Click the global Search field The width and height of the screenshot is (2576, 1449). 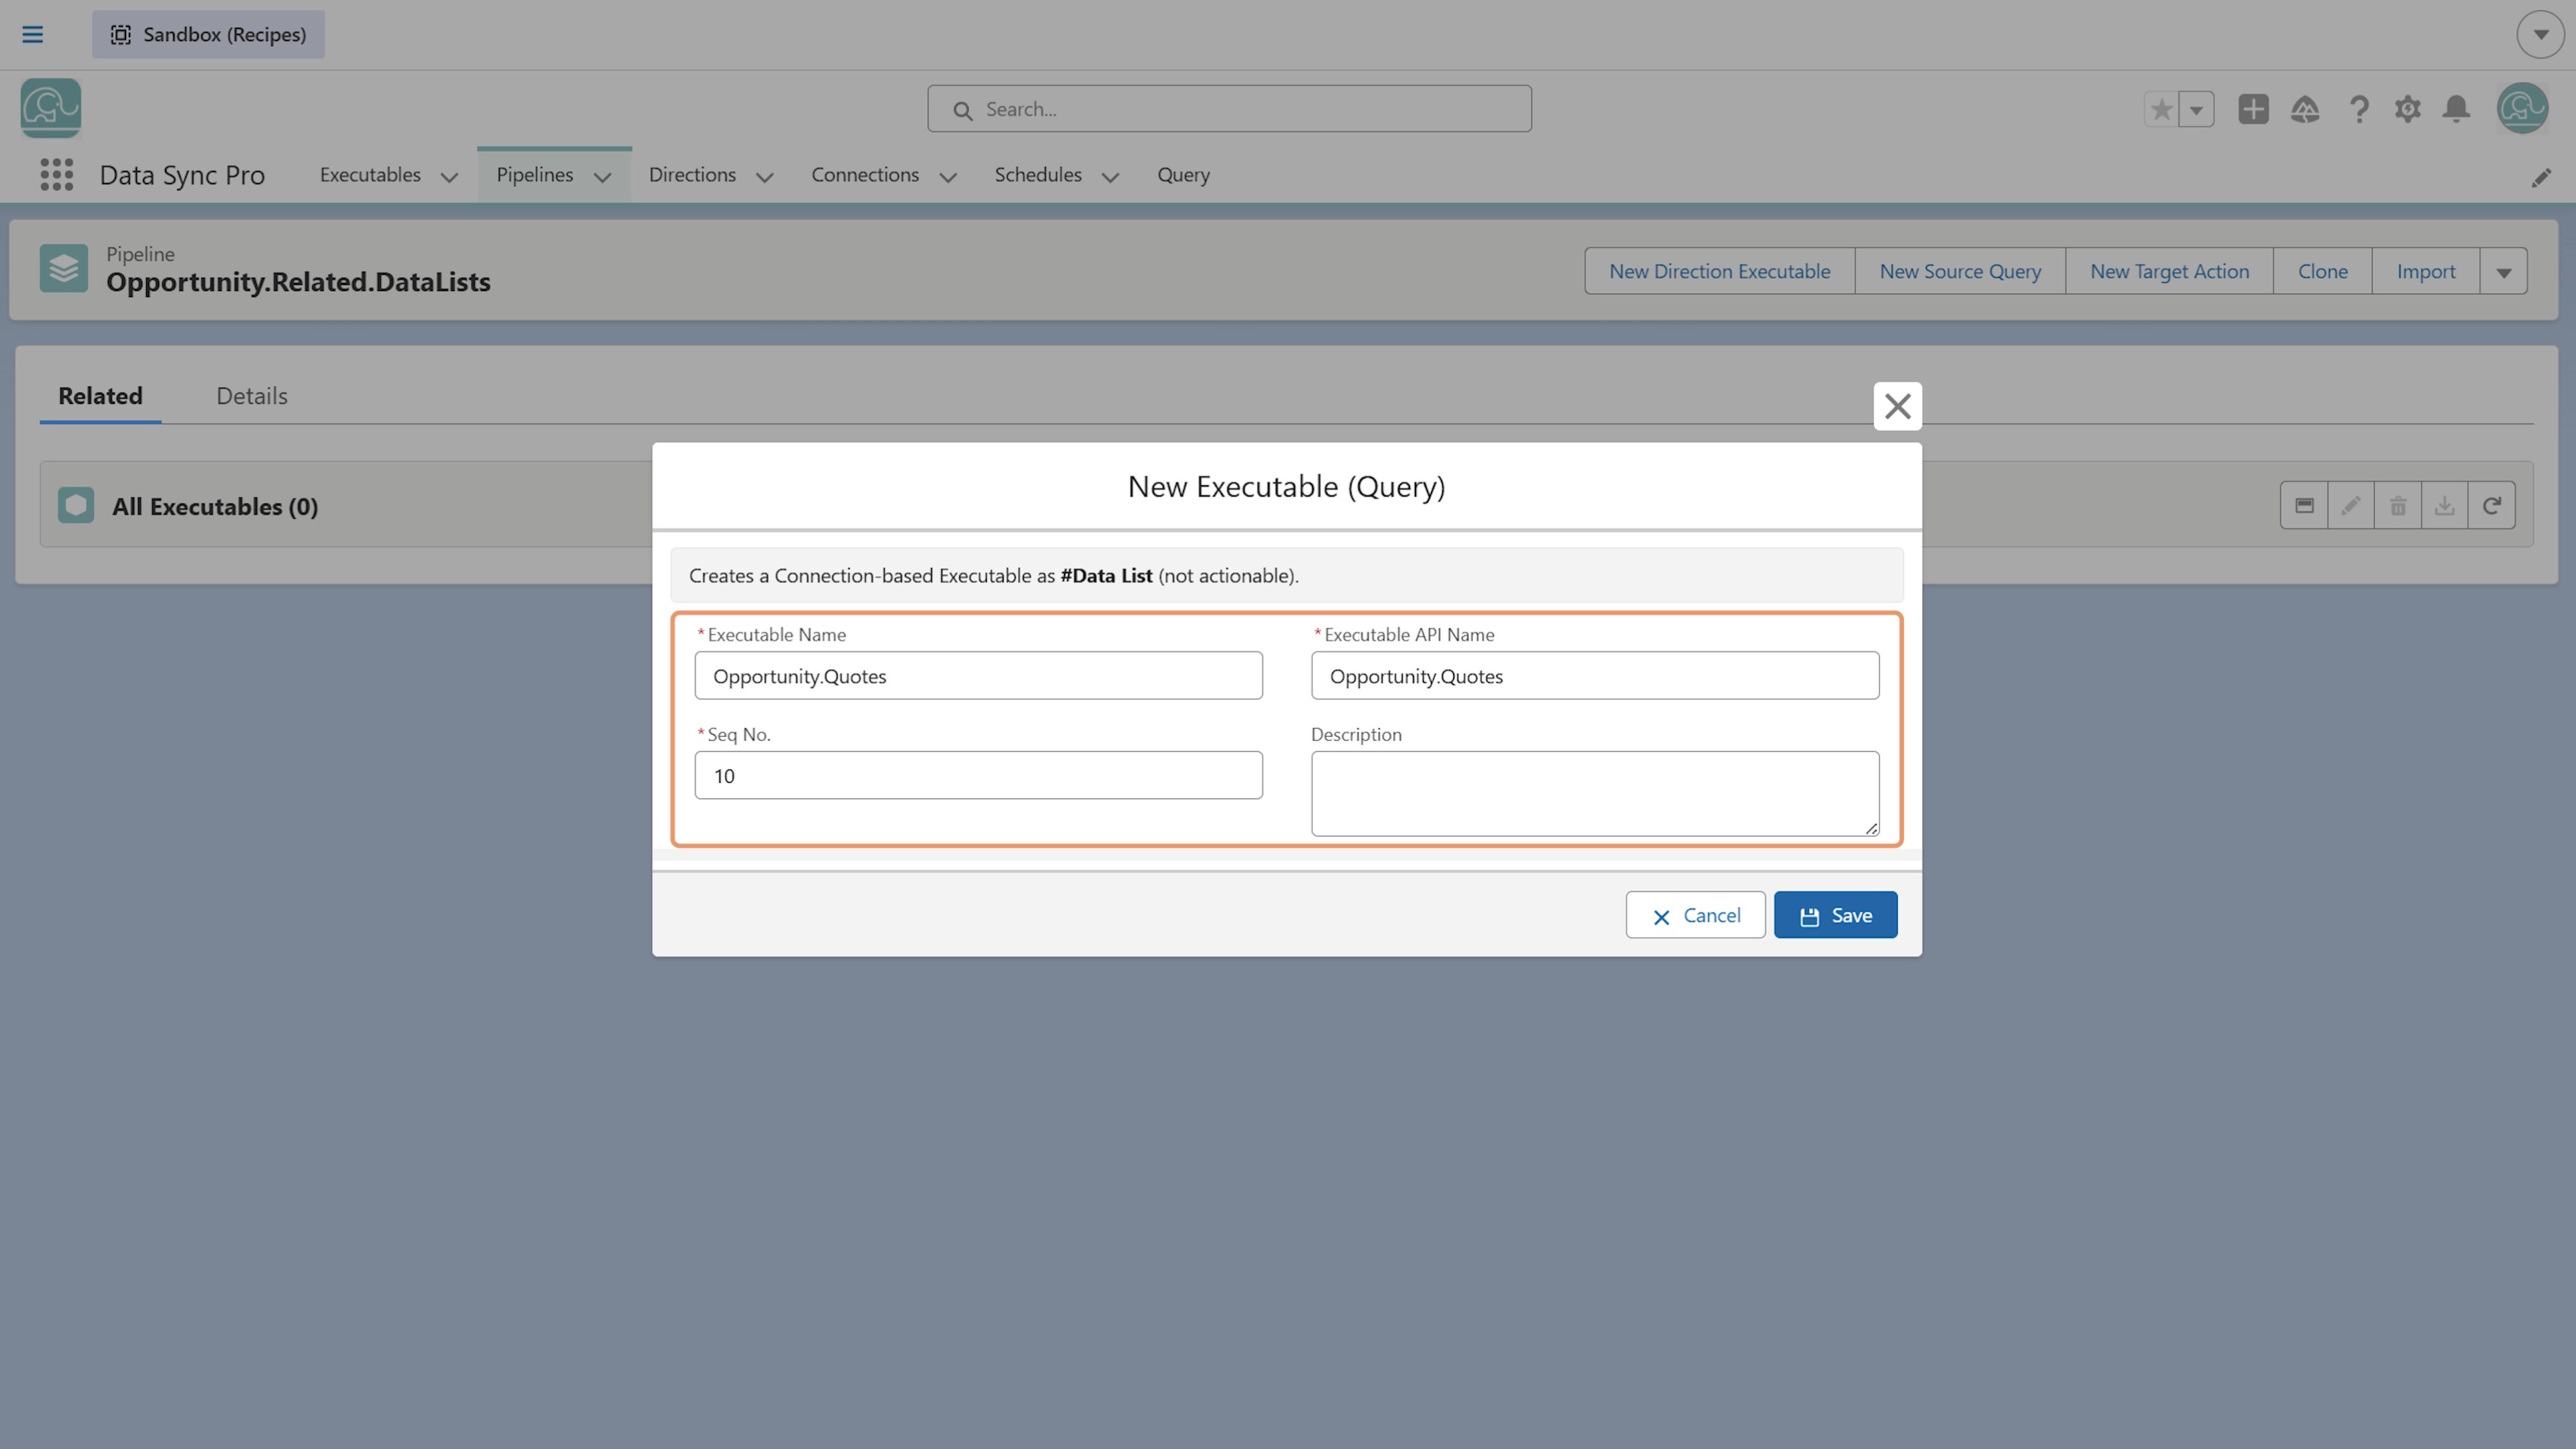pos(1229,109)
